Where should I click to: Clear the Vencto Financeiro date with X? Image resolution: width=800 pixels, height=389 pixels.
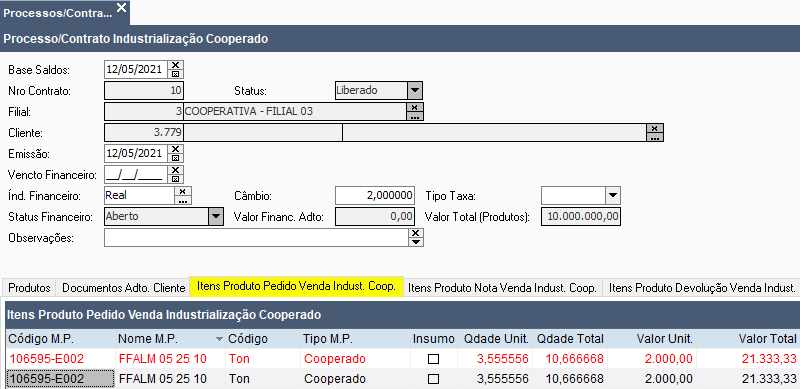point(175,170)
